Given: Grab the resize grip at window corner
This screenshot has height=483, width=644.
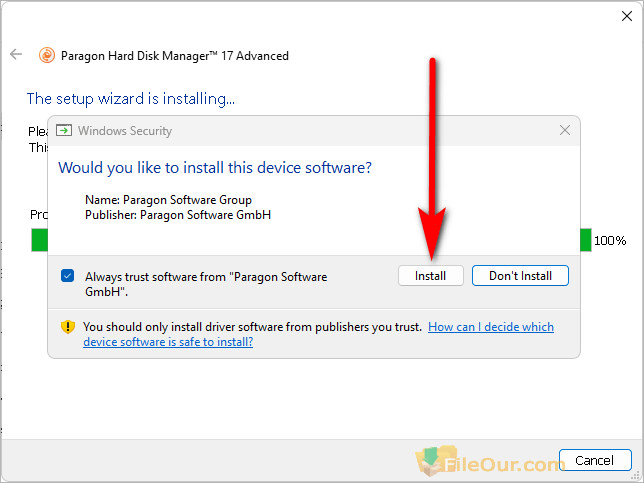Looking at the screenshot, I should point(637,476).
